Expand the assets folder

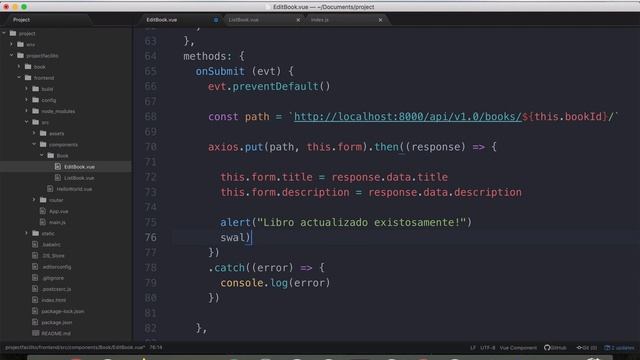pyautogui.click(x=34, y=133)
